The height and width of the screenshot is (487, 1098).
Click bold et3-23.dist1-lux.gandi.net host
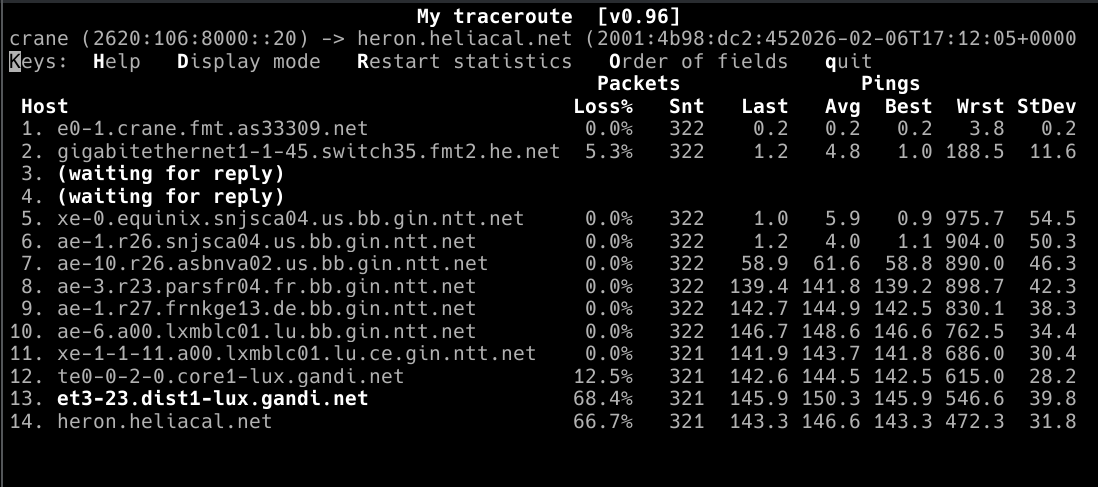pyautogui.click(x=213, y=399)
